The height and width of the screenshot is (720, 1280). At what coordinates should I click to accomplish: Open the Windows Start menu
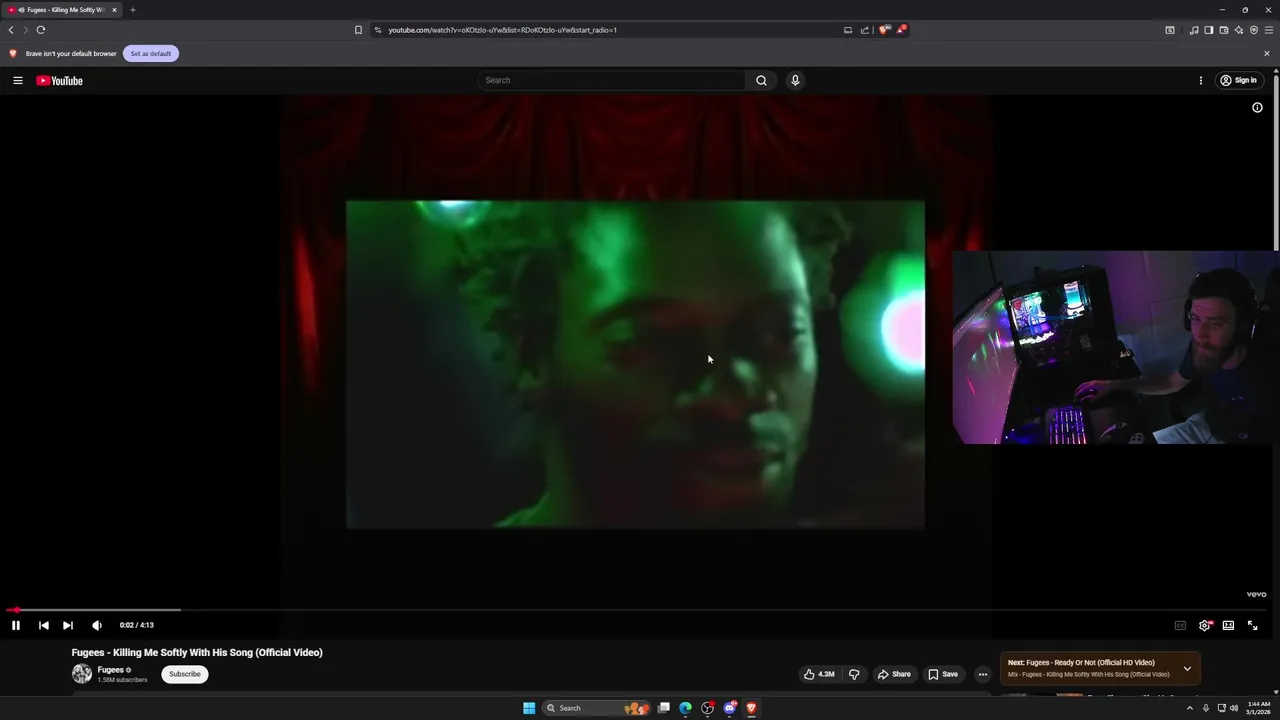click(529, 708)
